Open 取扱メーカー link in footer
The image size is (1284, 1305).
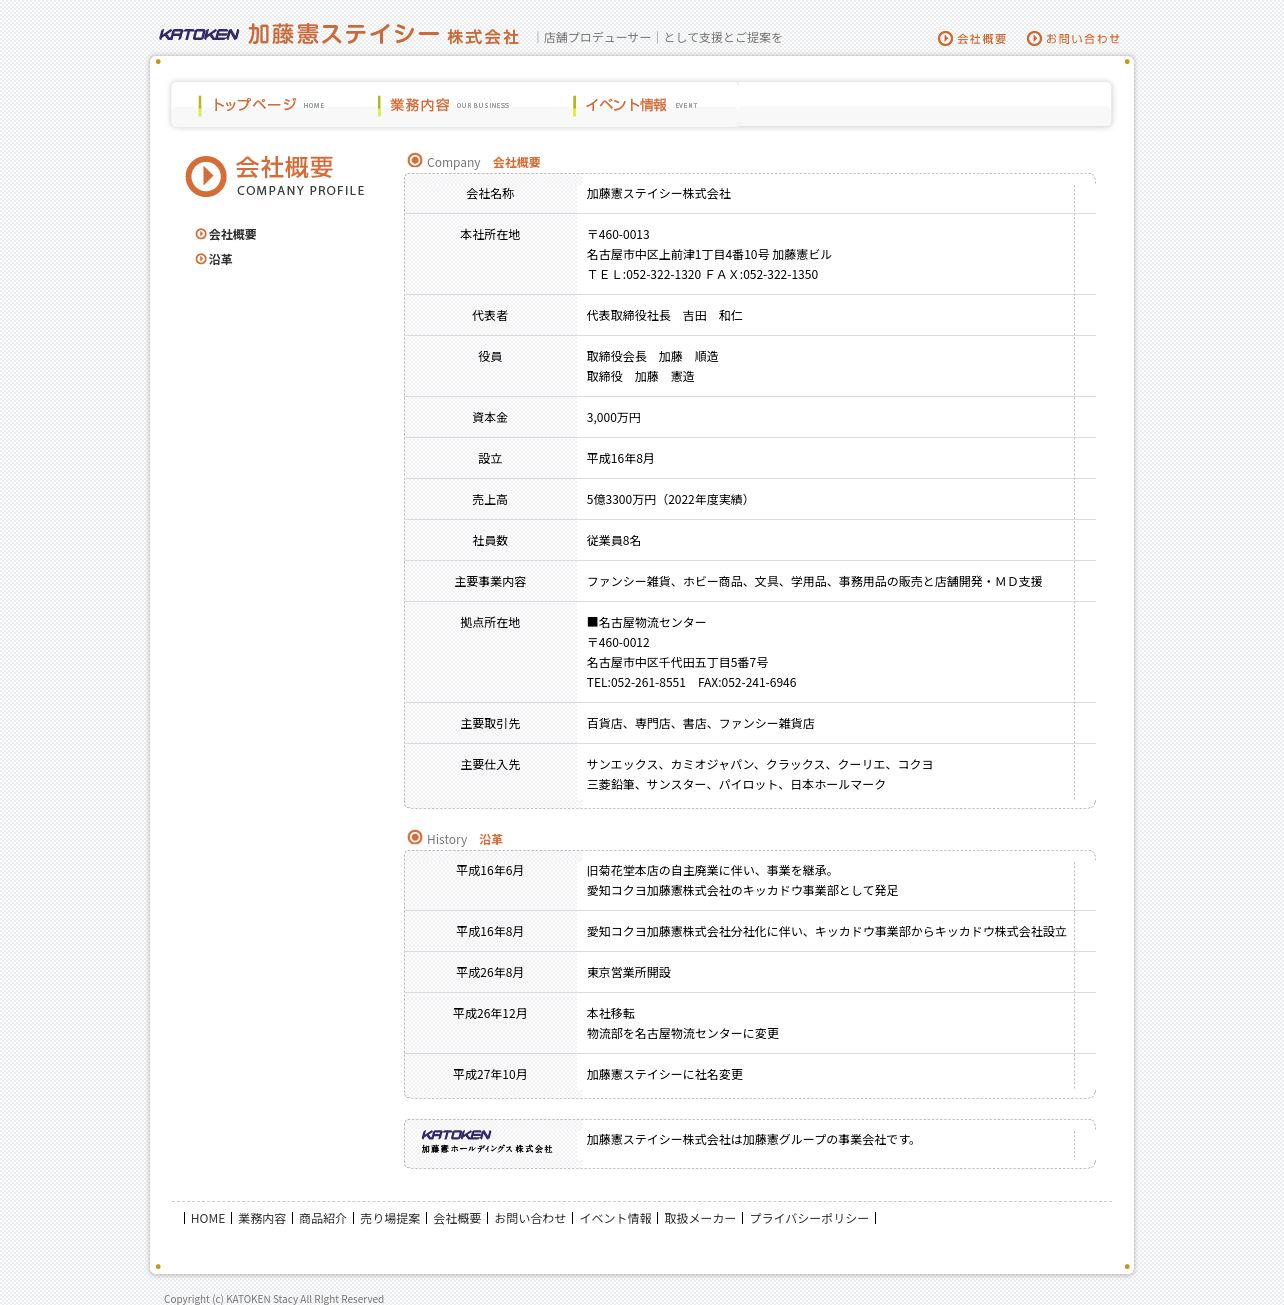click(700, 1218)
